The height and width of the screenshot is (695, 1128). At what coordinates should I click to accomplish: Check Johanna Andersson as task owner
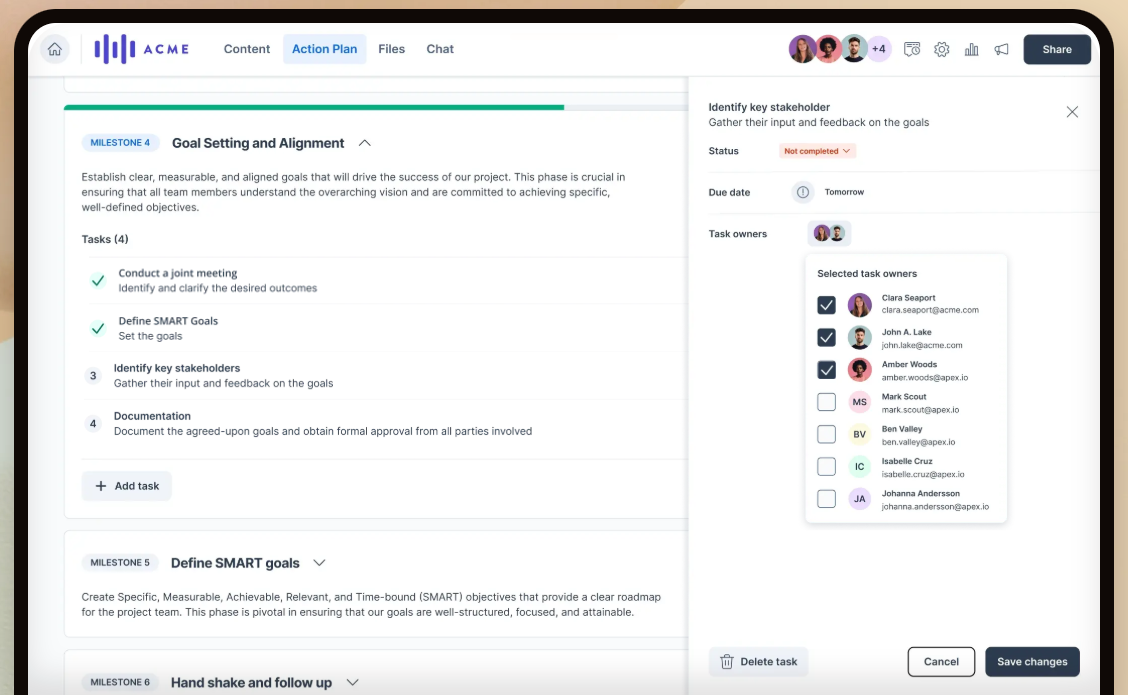[x=827, y=499]
